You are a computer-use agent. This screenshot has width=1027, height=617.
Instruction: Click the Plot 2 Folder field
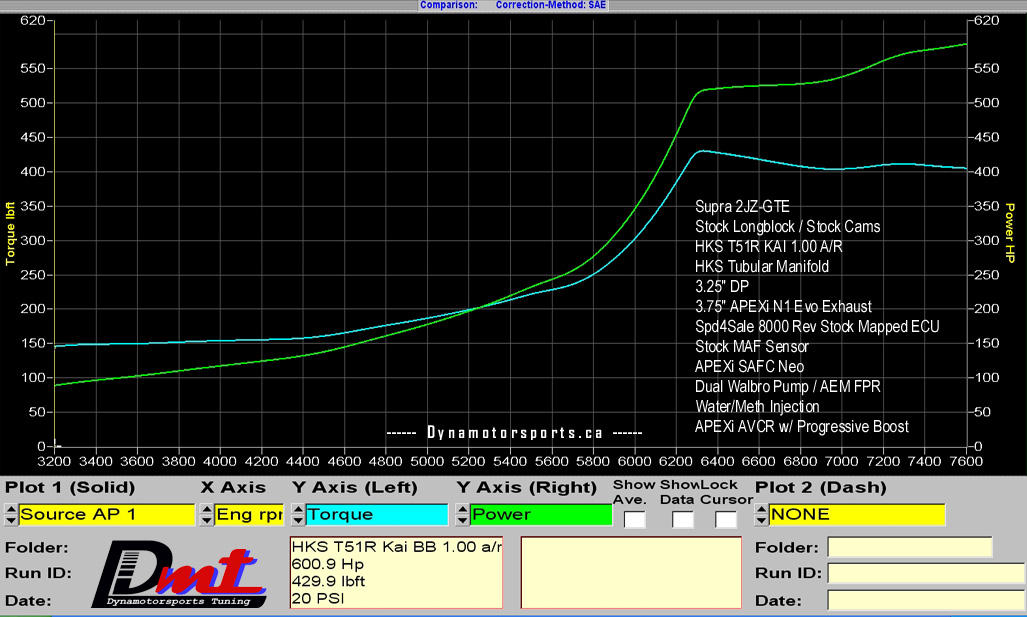[x=910, y=548]
